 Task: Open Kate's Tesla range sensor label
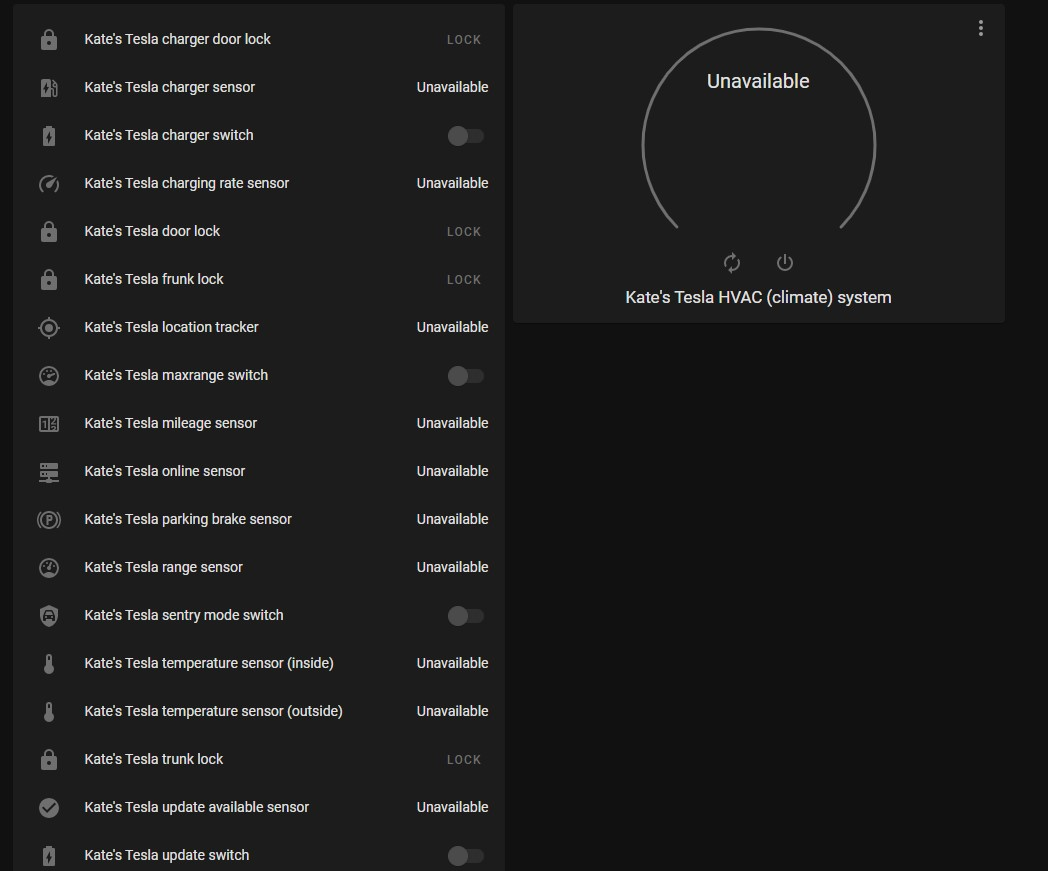(x=163, y=568)
